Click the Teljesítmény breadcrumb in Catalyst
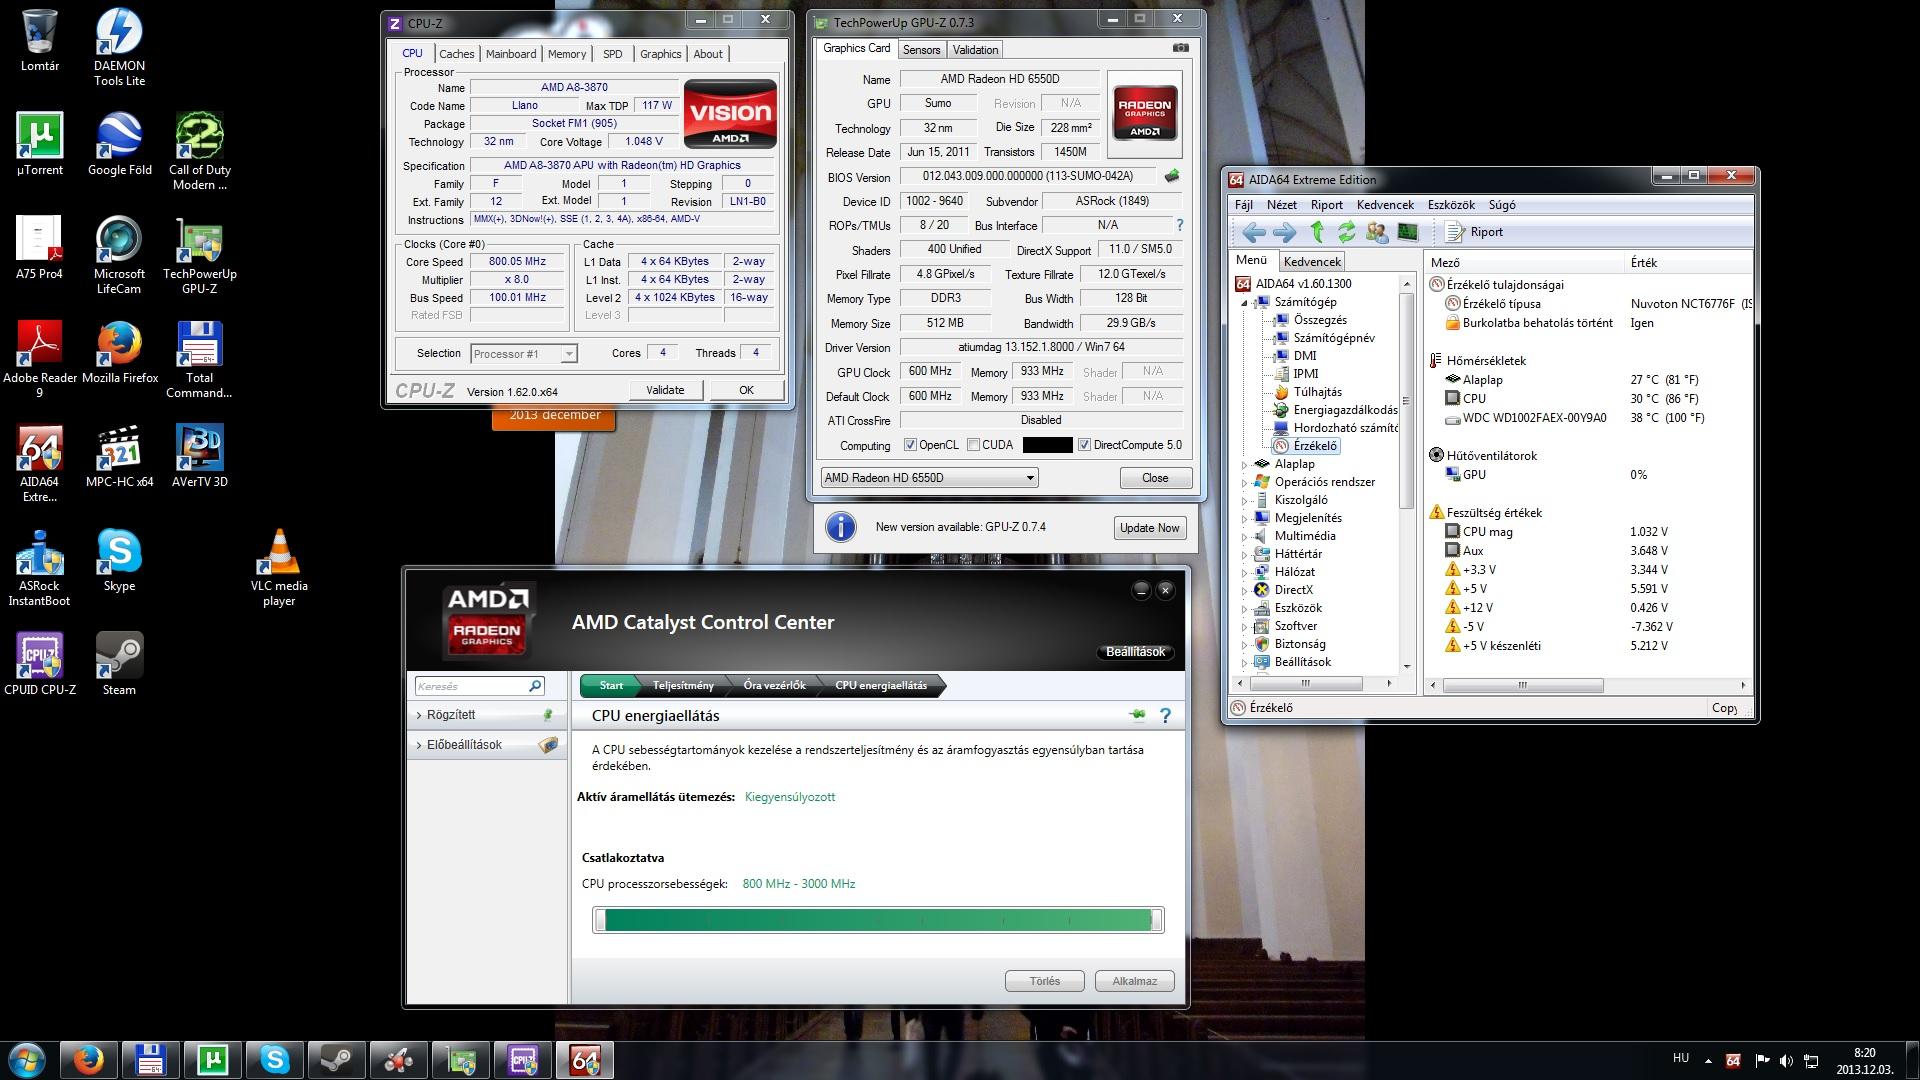Viewport: 1920px width, 1080px height. [683, 686]
